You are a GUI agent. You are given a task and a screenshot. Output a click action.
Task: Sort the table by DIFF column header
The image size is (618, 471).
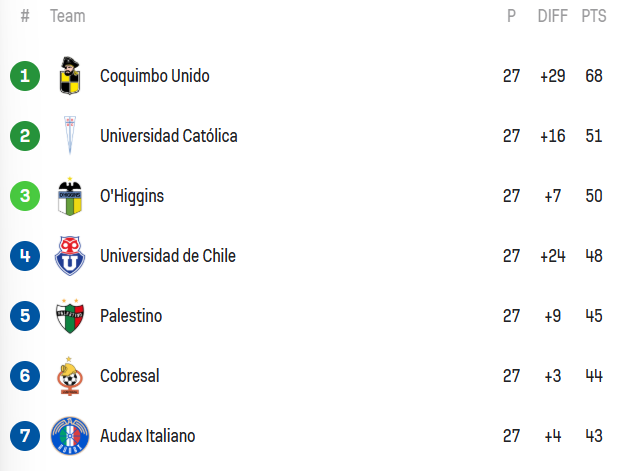click(552, 16)
